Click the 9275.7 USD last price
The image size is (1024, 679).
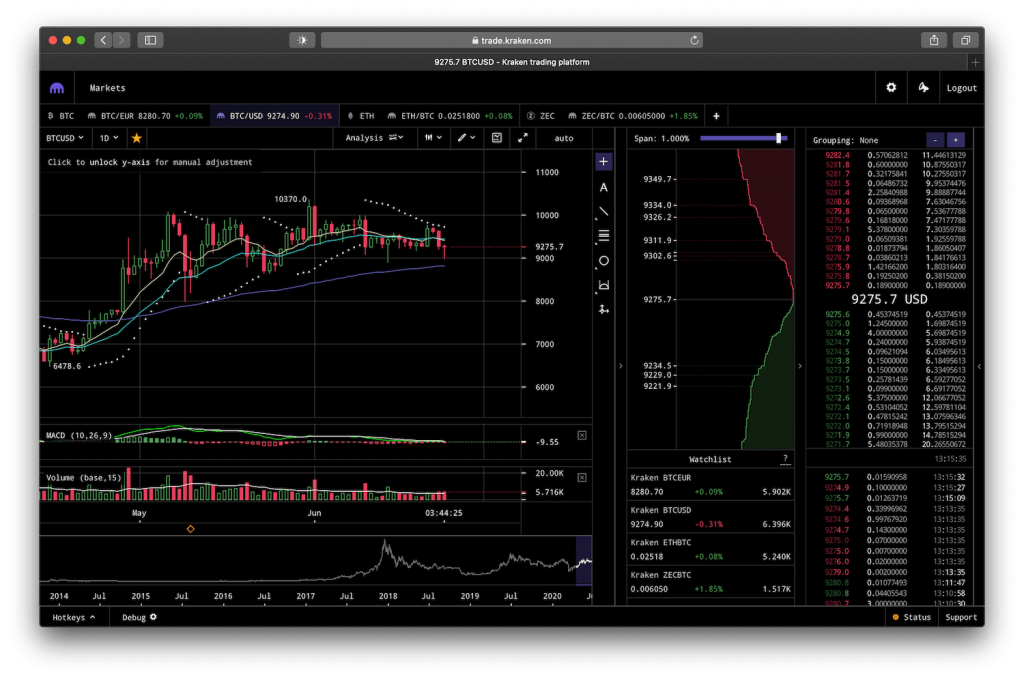[x=889, y=300]
